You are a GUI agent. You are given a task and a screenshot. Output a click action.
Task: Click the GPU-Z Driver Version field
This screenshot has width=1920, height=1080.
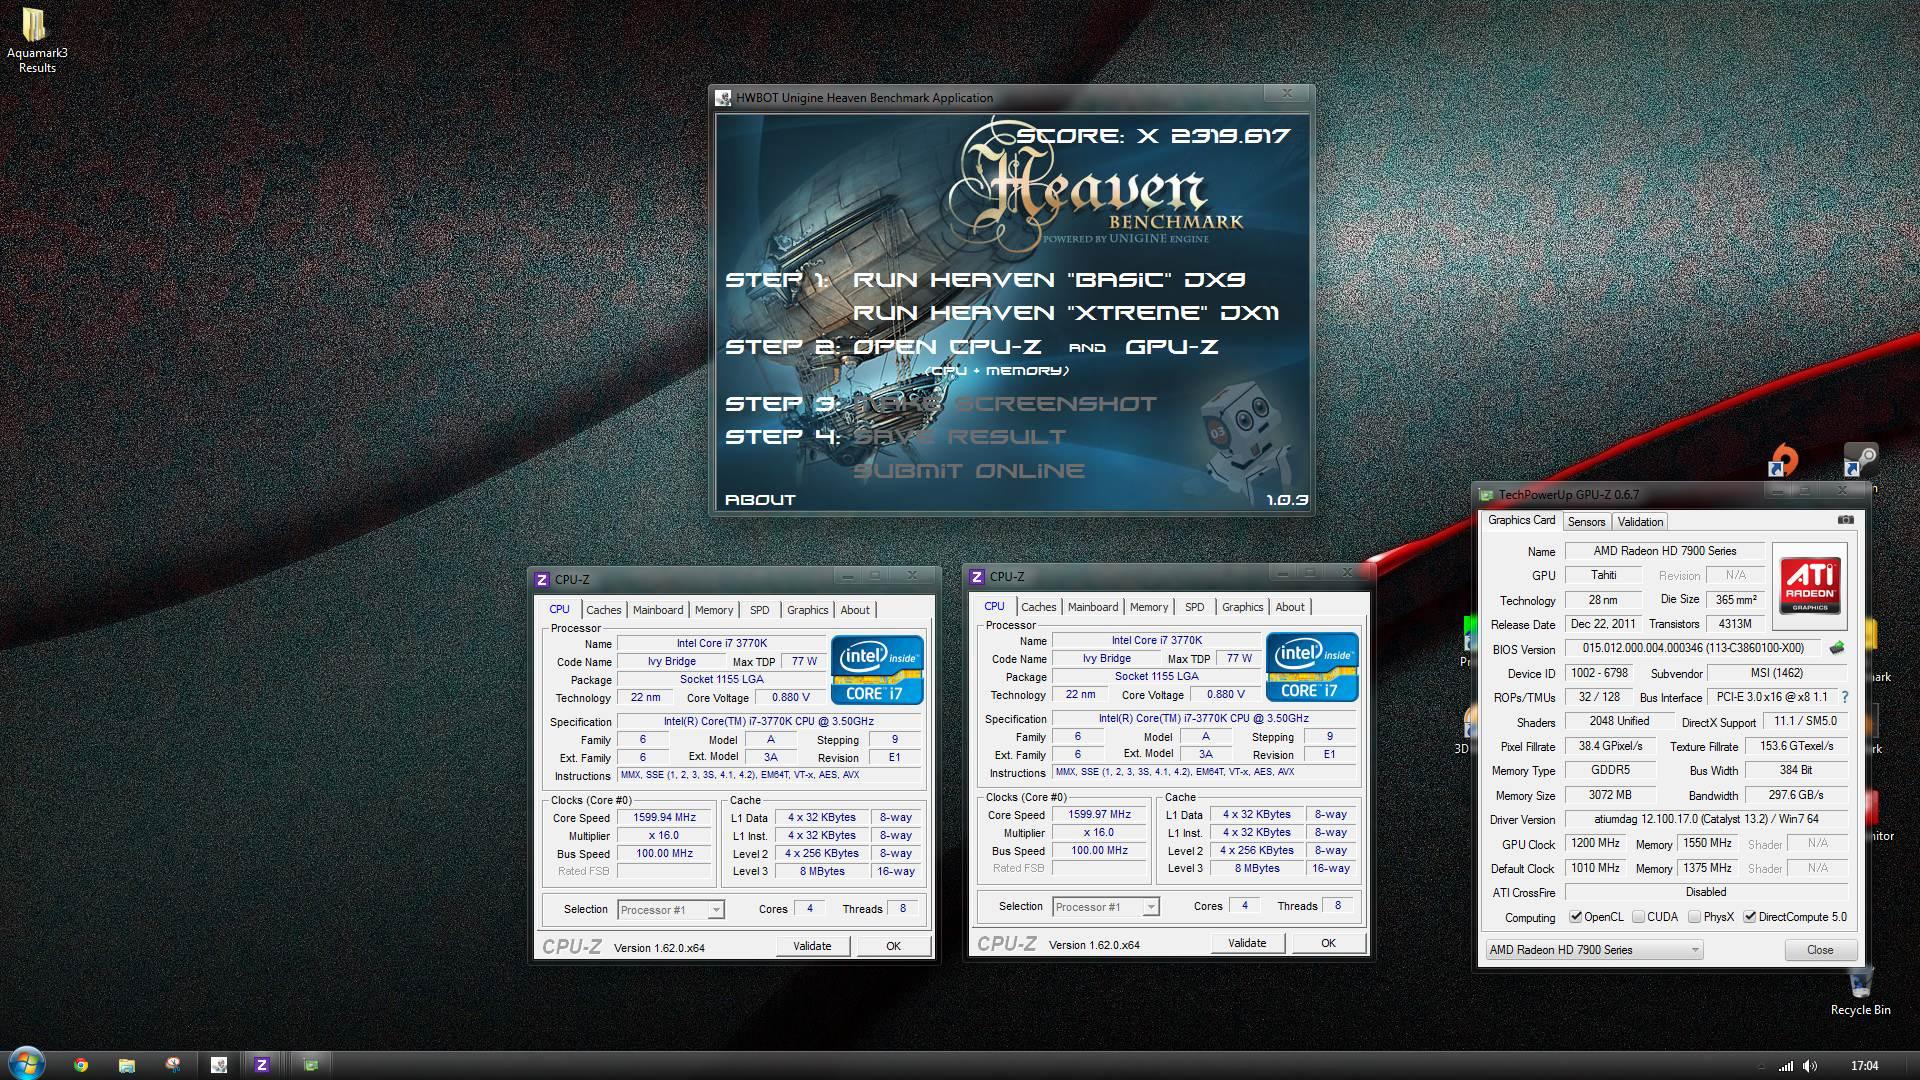tap(1706, 818)
